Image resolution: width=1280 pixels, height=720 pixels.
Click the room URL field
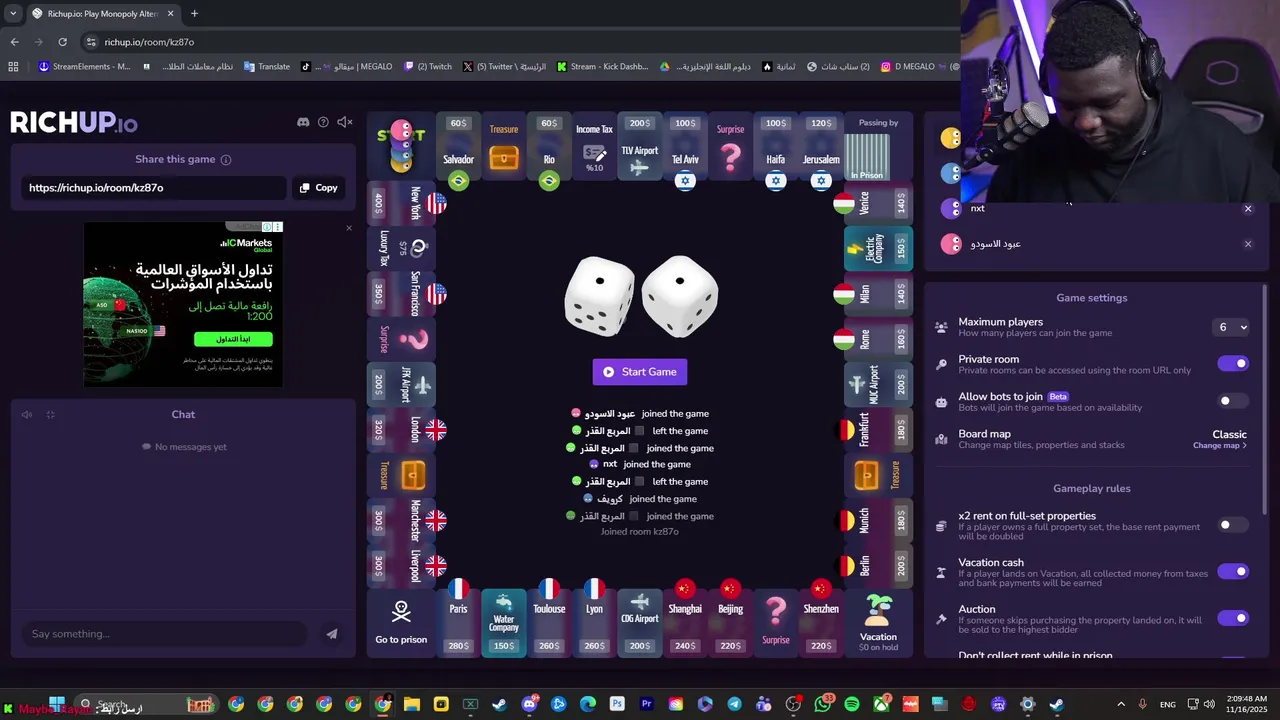pos(154,188)
